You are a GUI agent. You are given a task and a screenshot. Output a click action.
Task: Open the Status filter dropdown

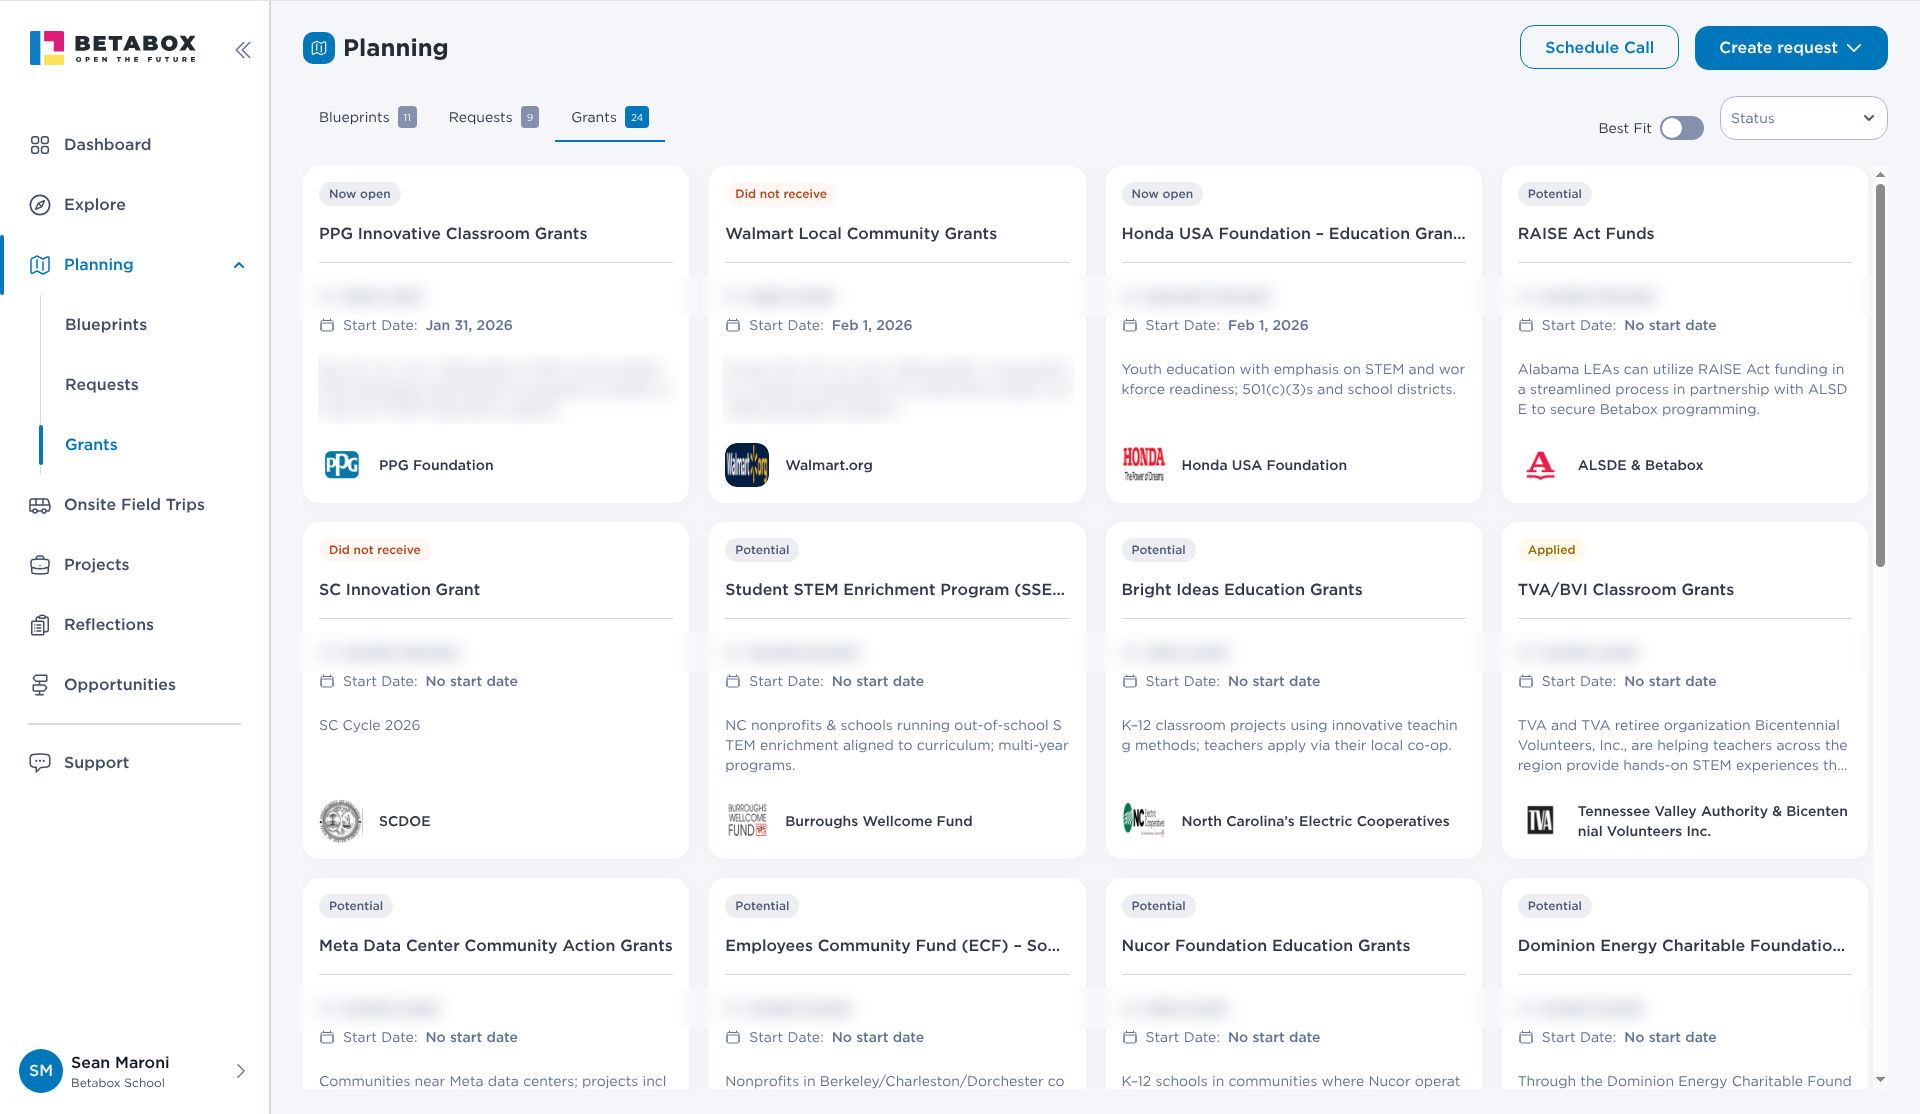(1803, 118)
